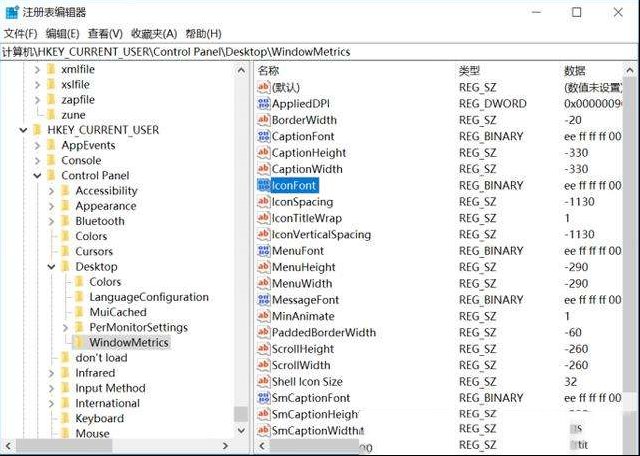Collapse the Control Panel tree node
This screenshot has height=456, width=640.
click(38, 176)
